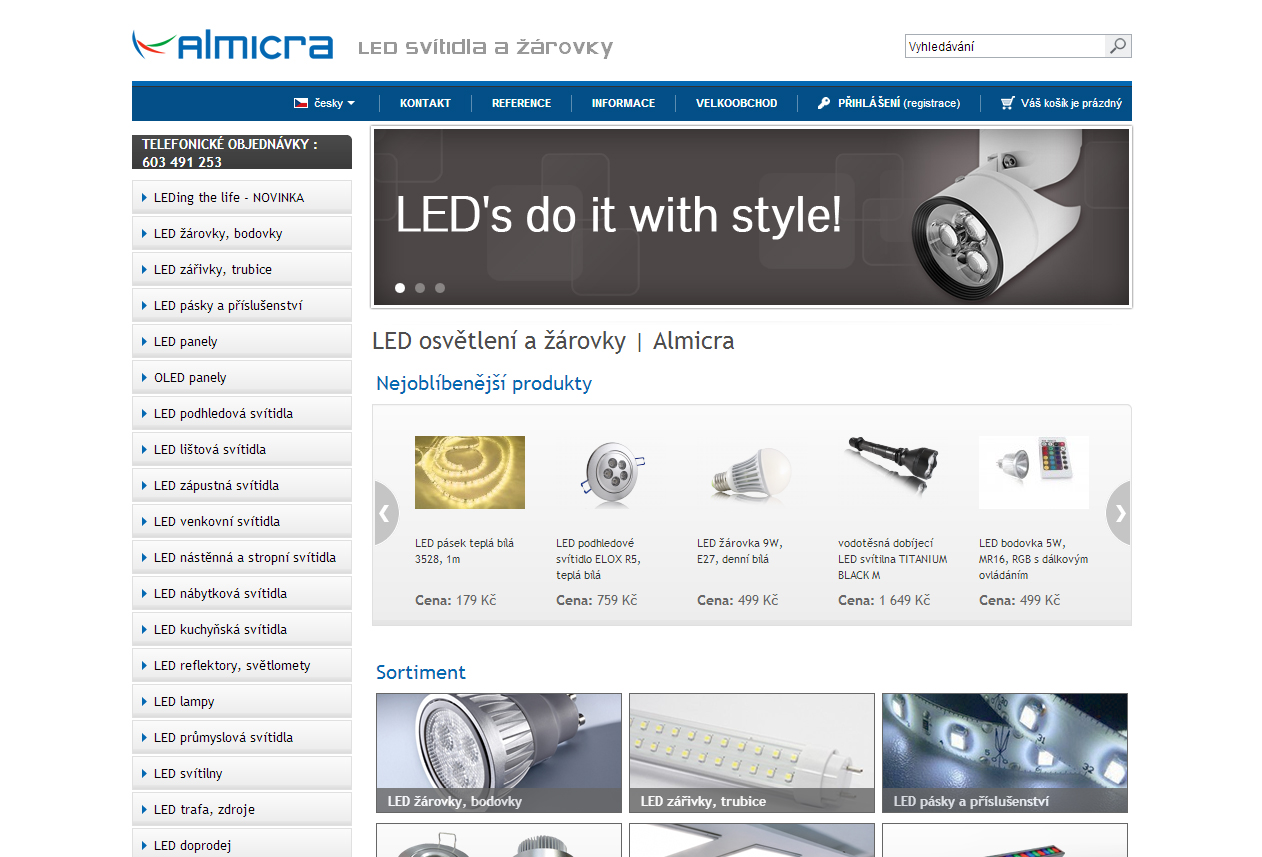This screenshot has width=1262, height=857.
Task: Open the LED bodovka 5W product thumbnail
Action: [1033, 472]
